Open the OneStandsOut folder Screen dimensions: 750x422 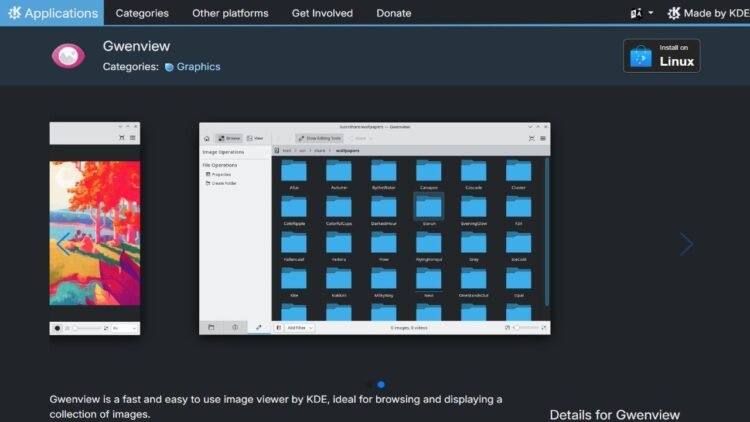pos(474,282)
